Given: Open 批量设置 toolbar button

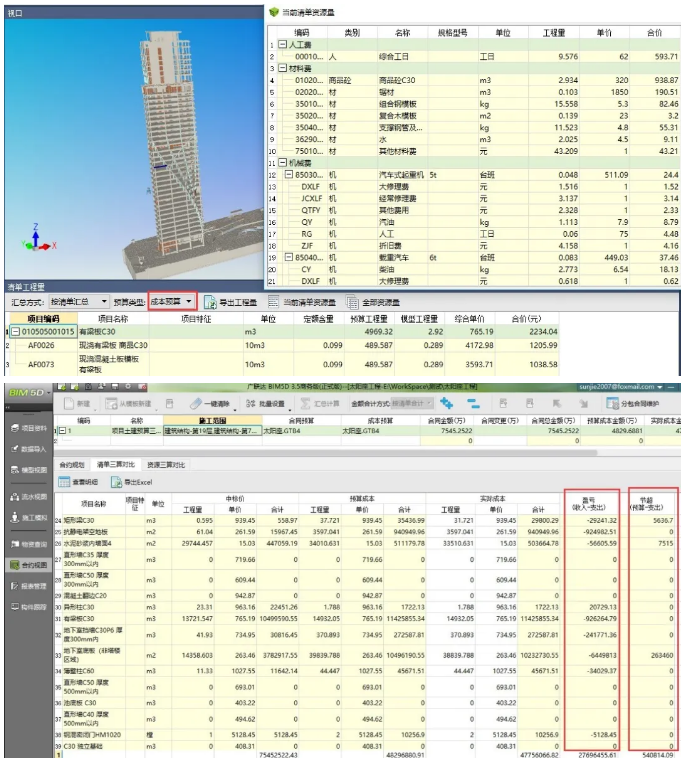Looking at the screenshot, I should [x=265, y=403].
